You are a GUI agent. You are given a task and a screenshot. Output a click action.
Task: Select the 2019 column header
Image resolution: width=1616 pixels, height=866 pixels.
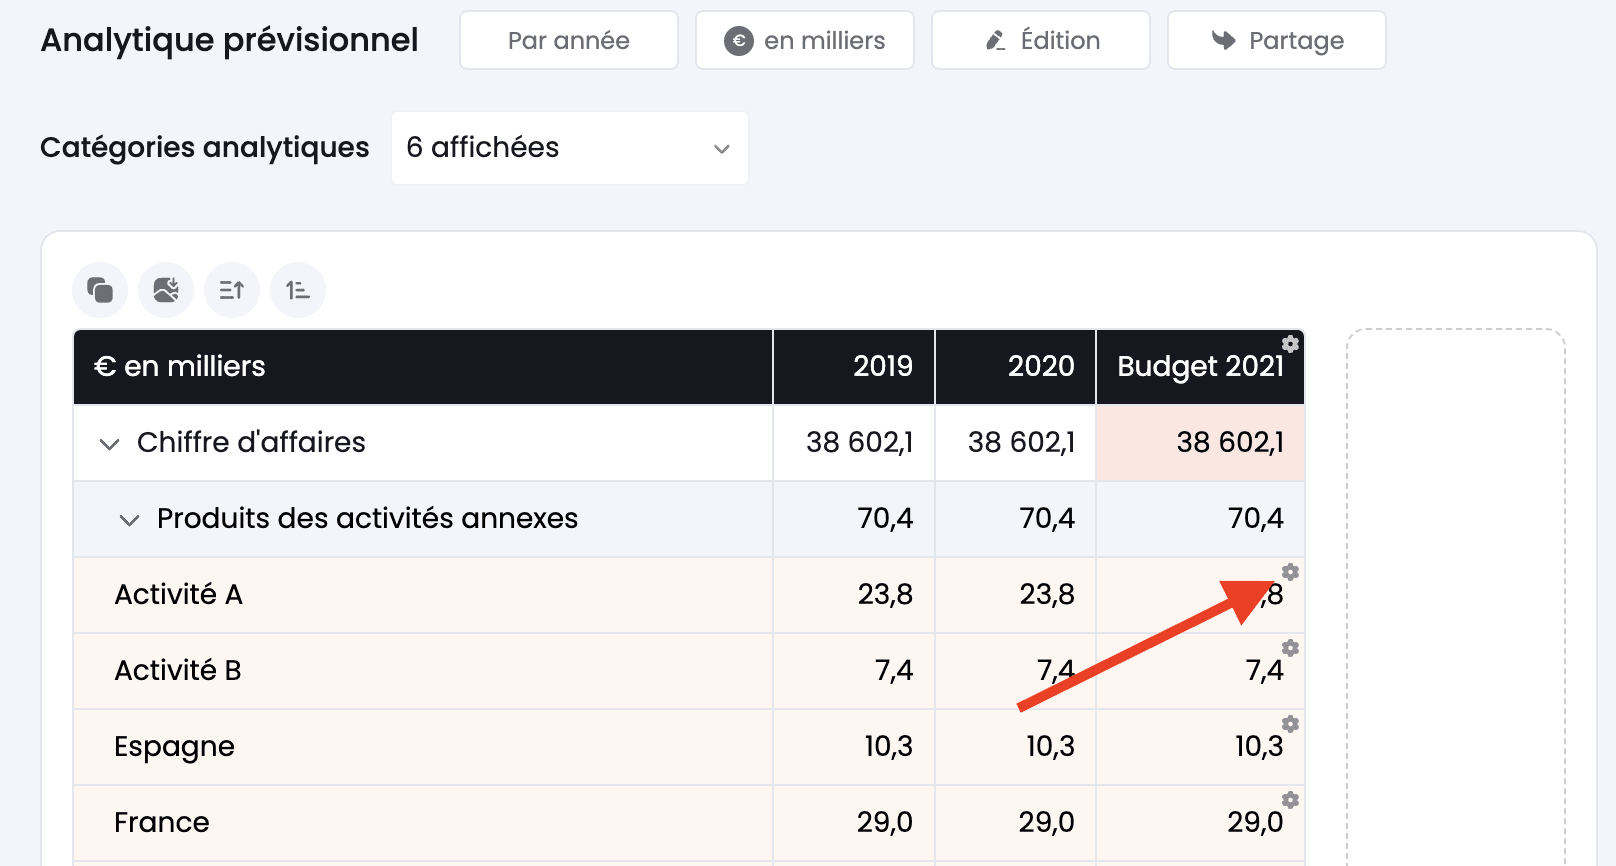[x=854, y=367]
